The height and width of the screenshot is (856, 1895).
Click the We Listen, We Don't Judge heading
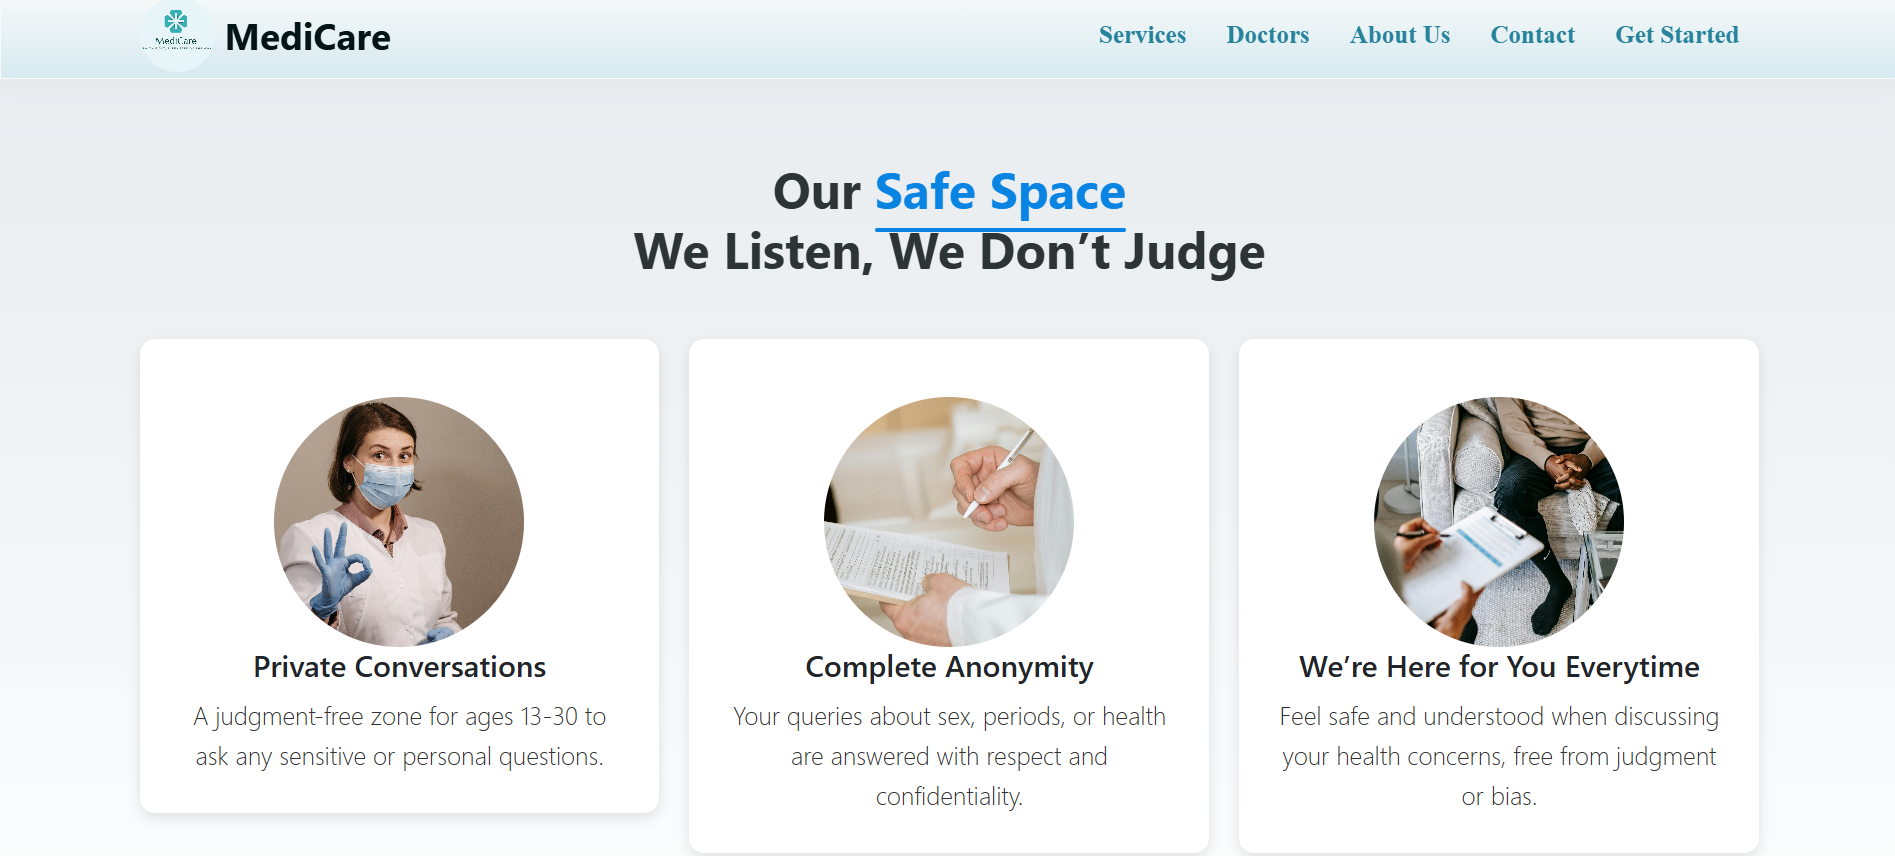click(949, 252)
